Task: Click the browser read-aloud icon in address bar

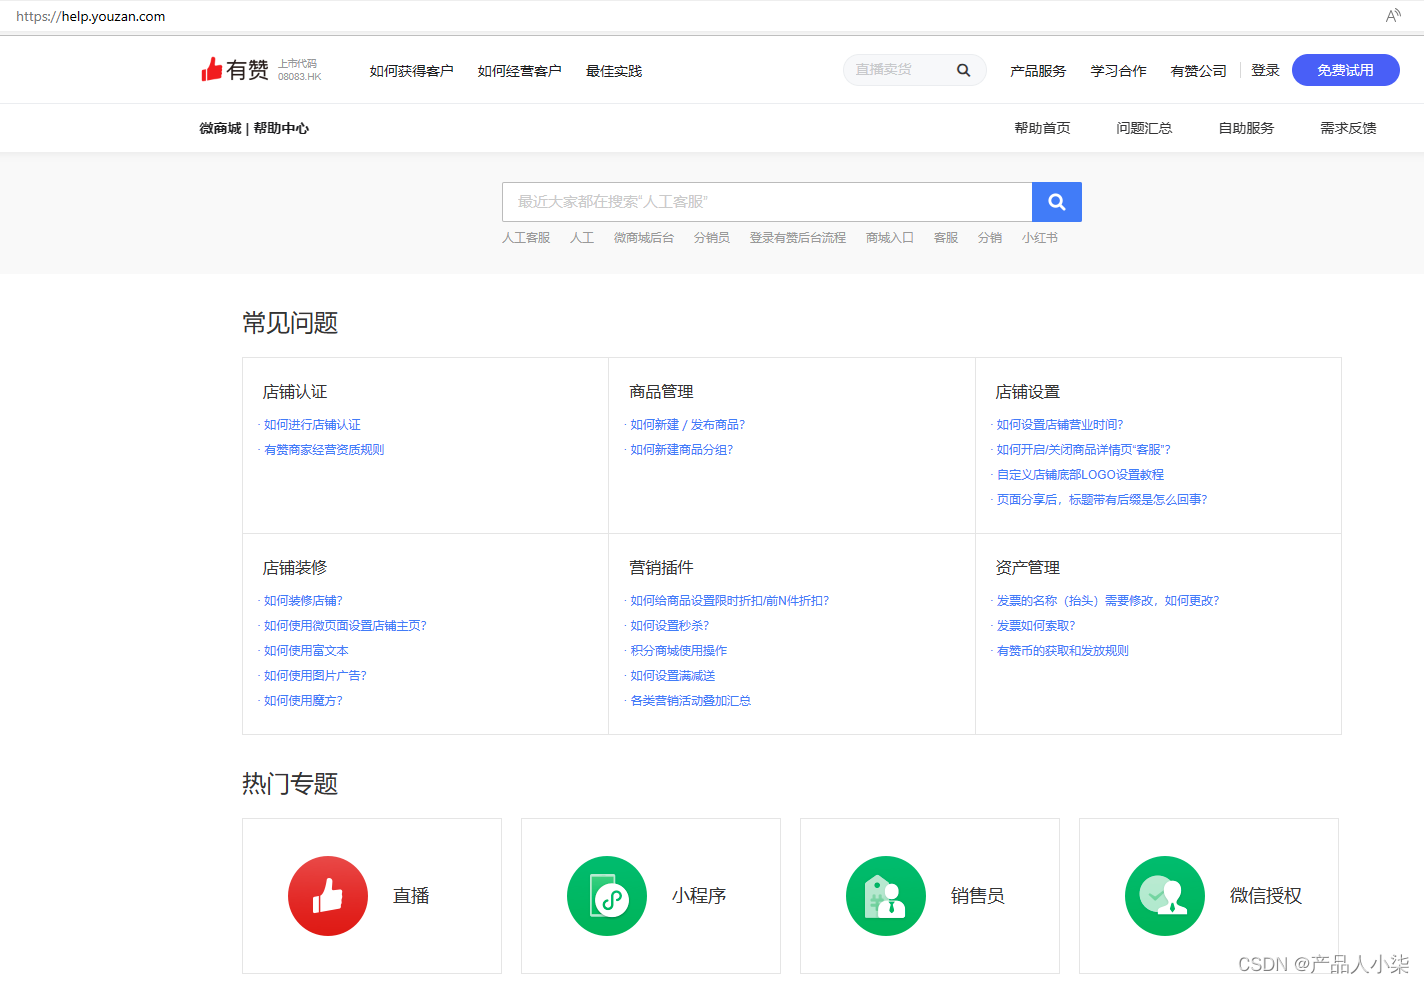Action: 1393,16
